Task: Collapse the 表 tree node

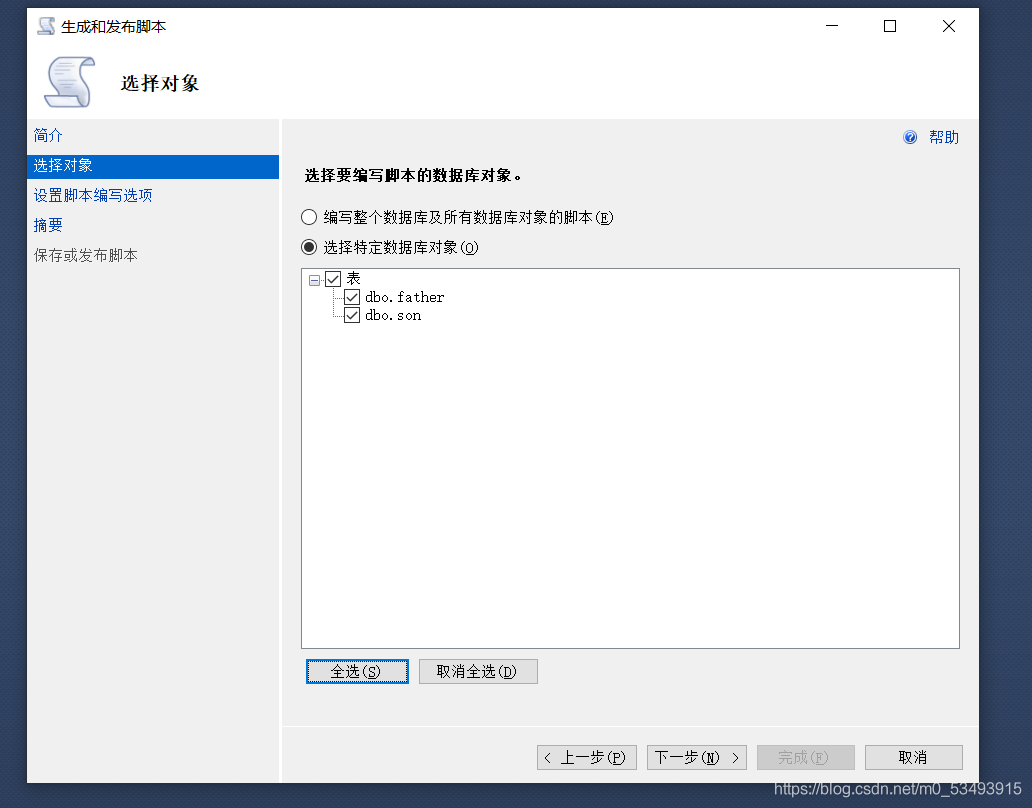Action: pyautogui.click(x=315, y=281)
